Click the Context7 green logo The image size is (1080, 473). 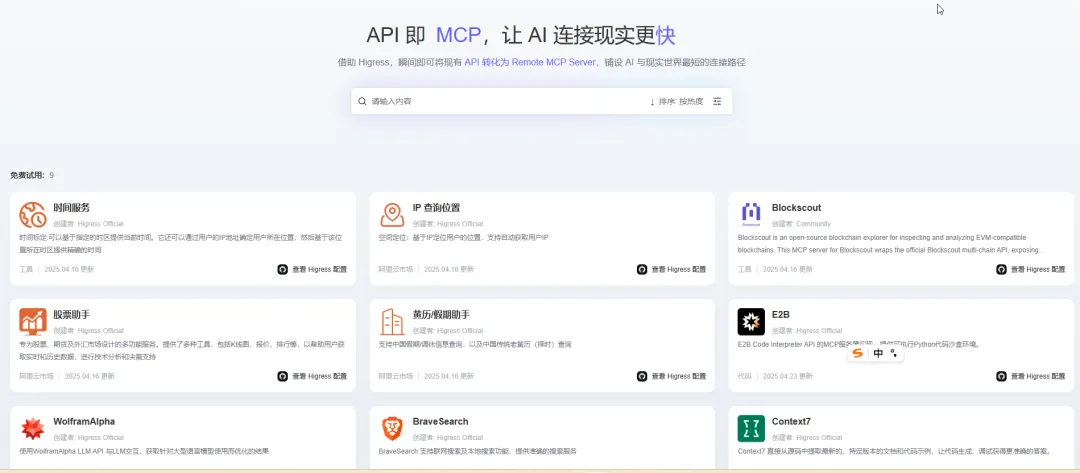(751, 428)
